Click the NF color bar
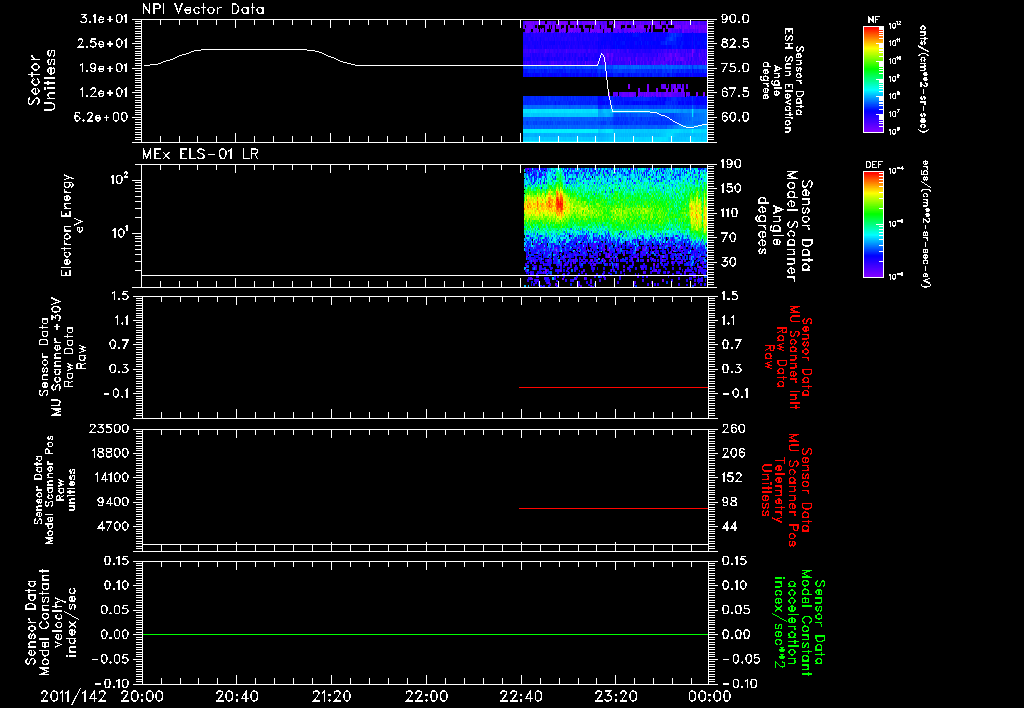This screenshot has height=708, width=1024. [874, 78]
